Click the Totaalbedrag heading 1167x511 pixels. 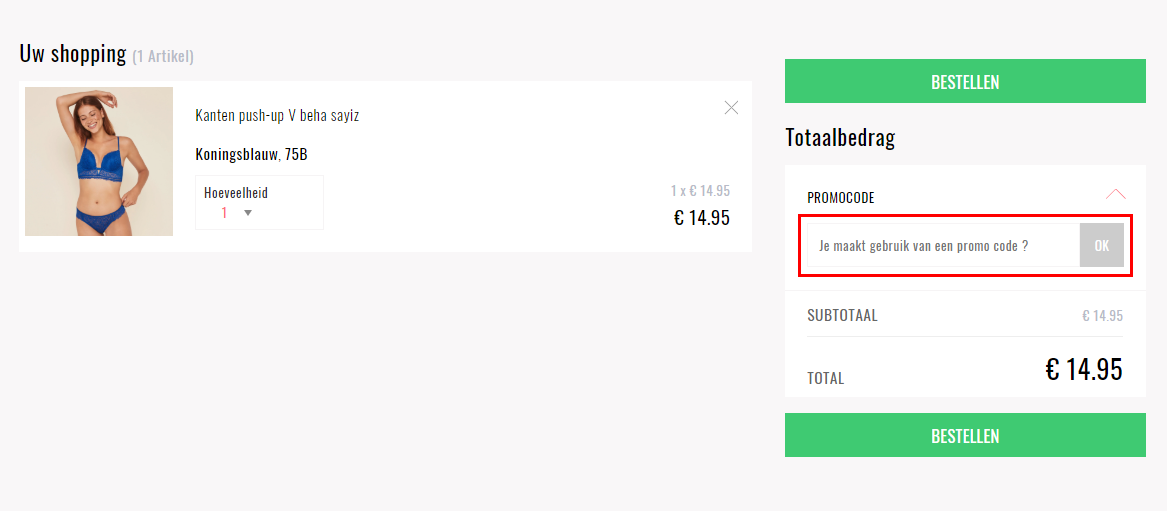pyautogui.click(x=840, y=137)
